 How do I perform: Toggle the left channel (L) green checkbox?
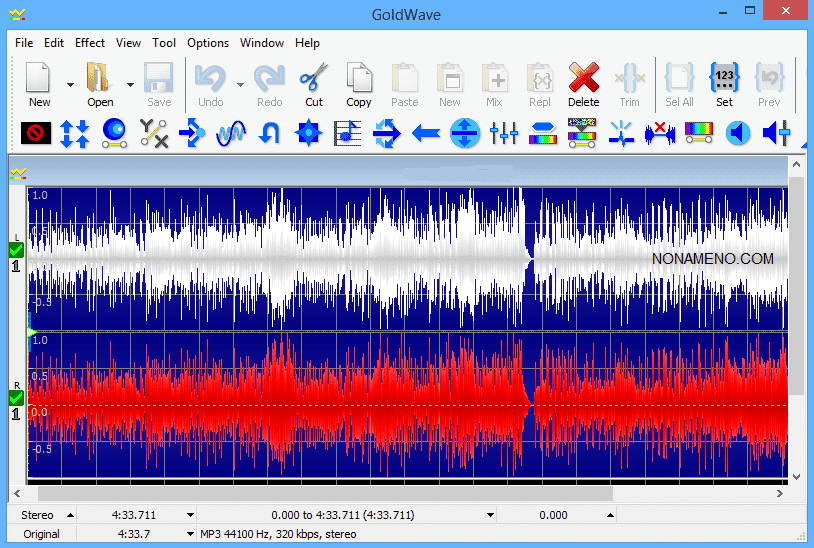[15, 249]
